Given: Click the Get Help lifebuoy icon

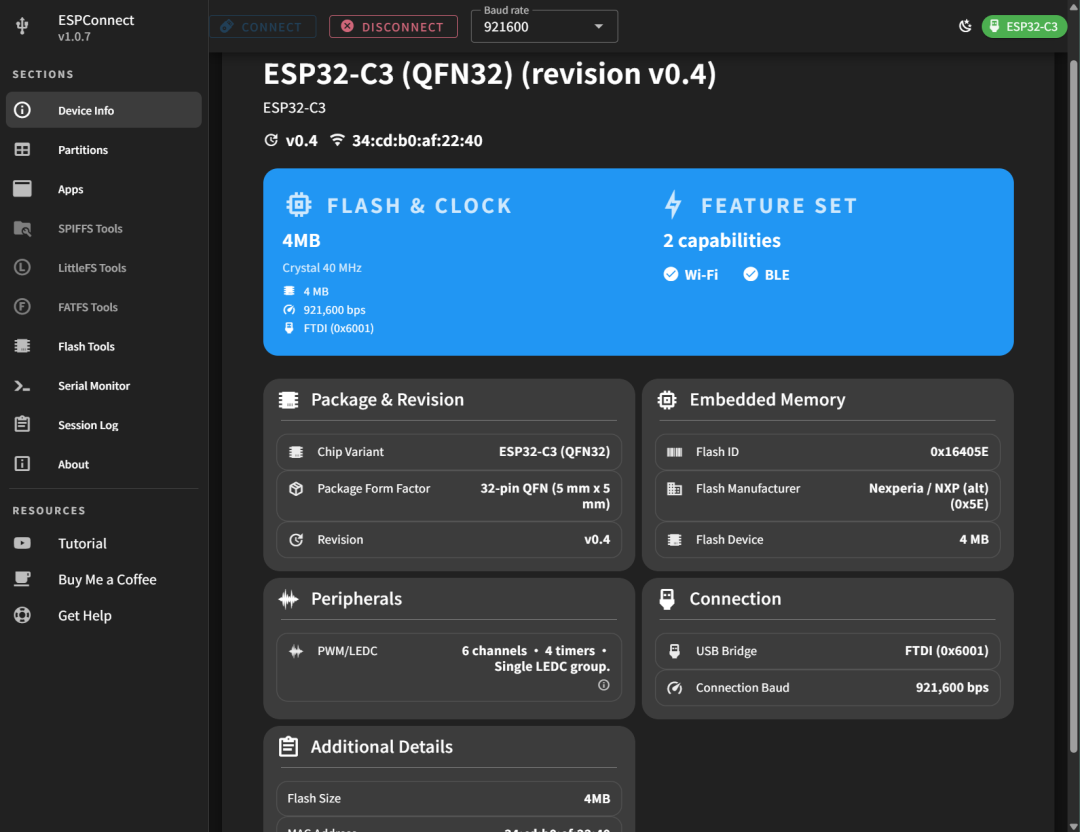Looking at the screenshot, I should 23,616.
